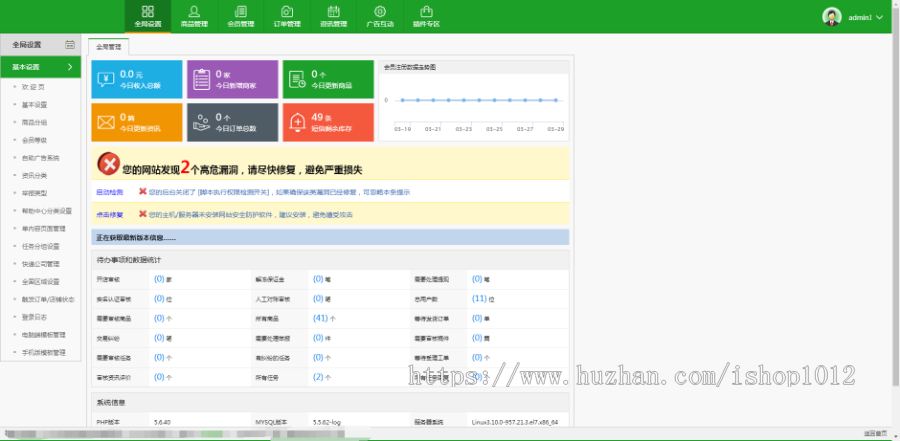Open 插件专区 shopping bag icon

click(x=426, y=11)
